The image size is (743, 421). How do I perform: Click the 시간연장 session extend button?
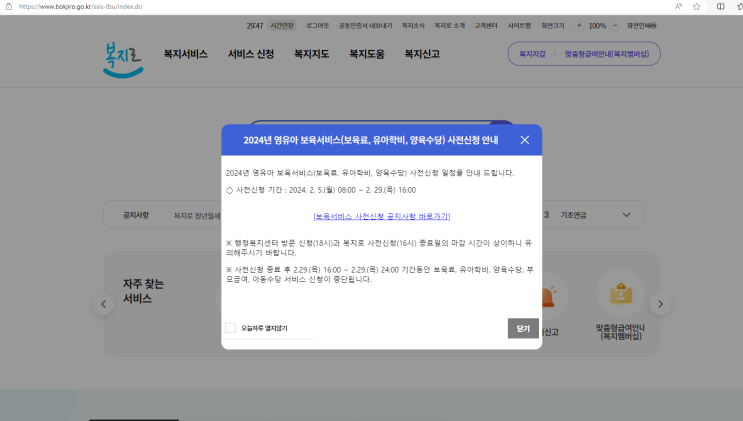pyautogui.click(x=282, y=25)
